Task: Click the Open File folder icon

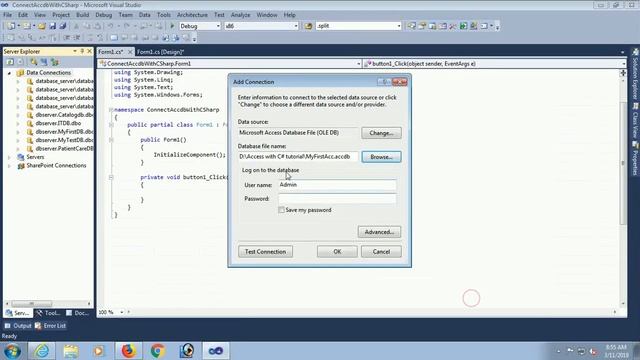Action: click(x=42, y=26)
